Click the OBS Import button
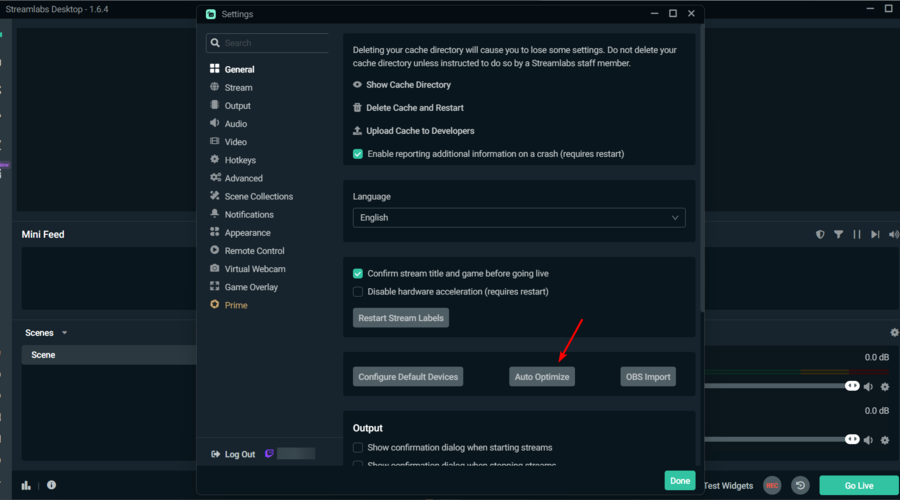This screenshot has width=900, height=500. pyautogui.click(x=648, y=377)
